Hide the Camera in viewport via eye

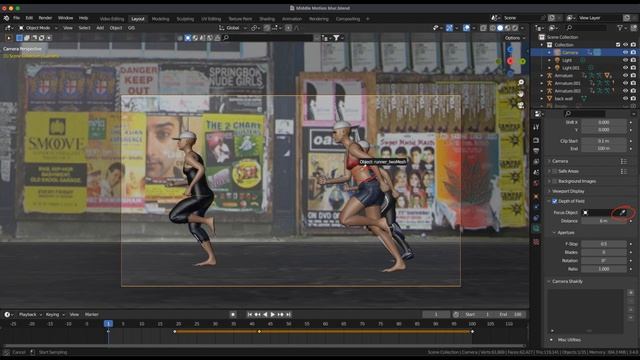click(x=625, y=52)
